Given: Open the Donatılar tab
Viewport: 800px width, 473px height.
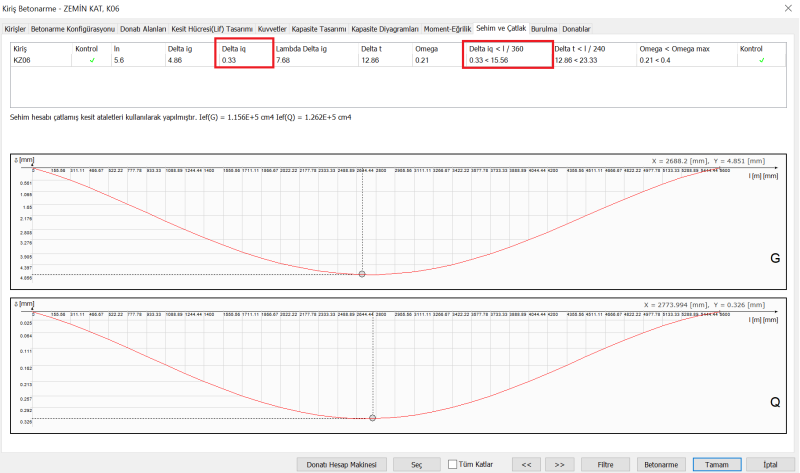Looking at the screenshot, I should [x=579, y=29].
